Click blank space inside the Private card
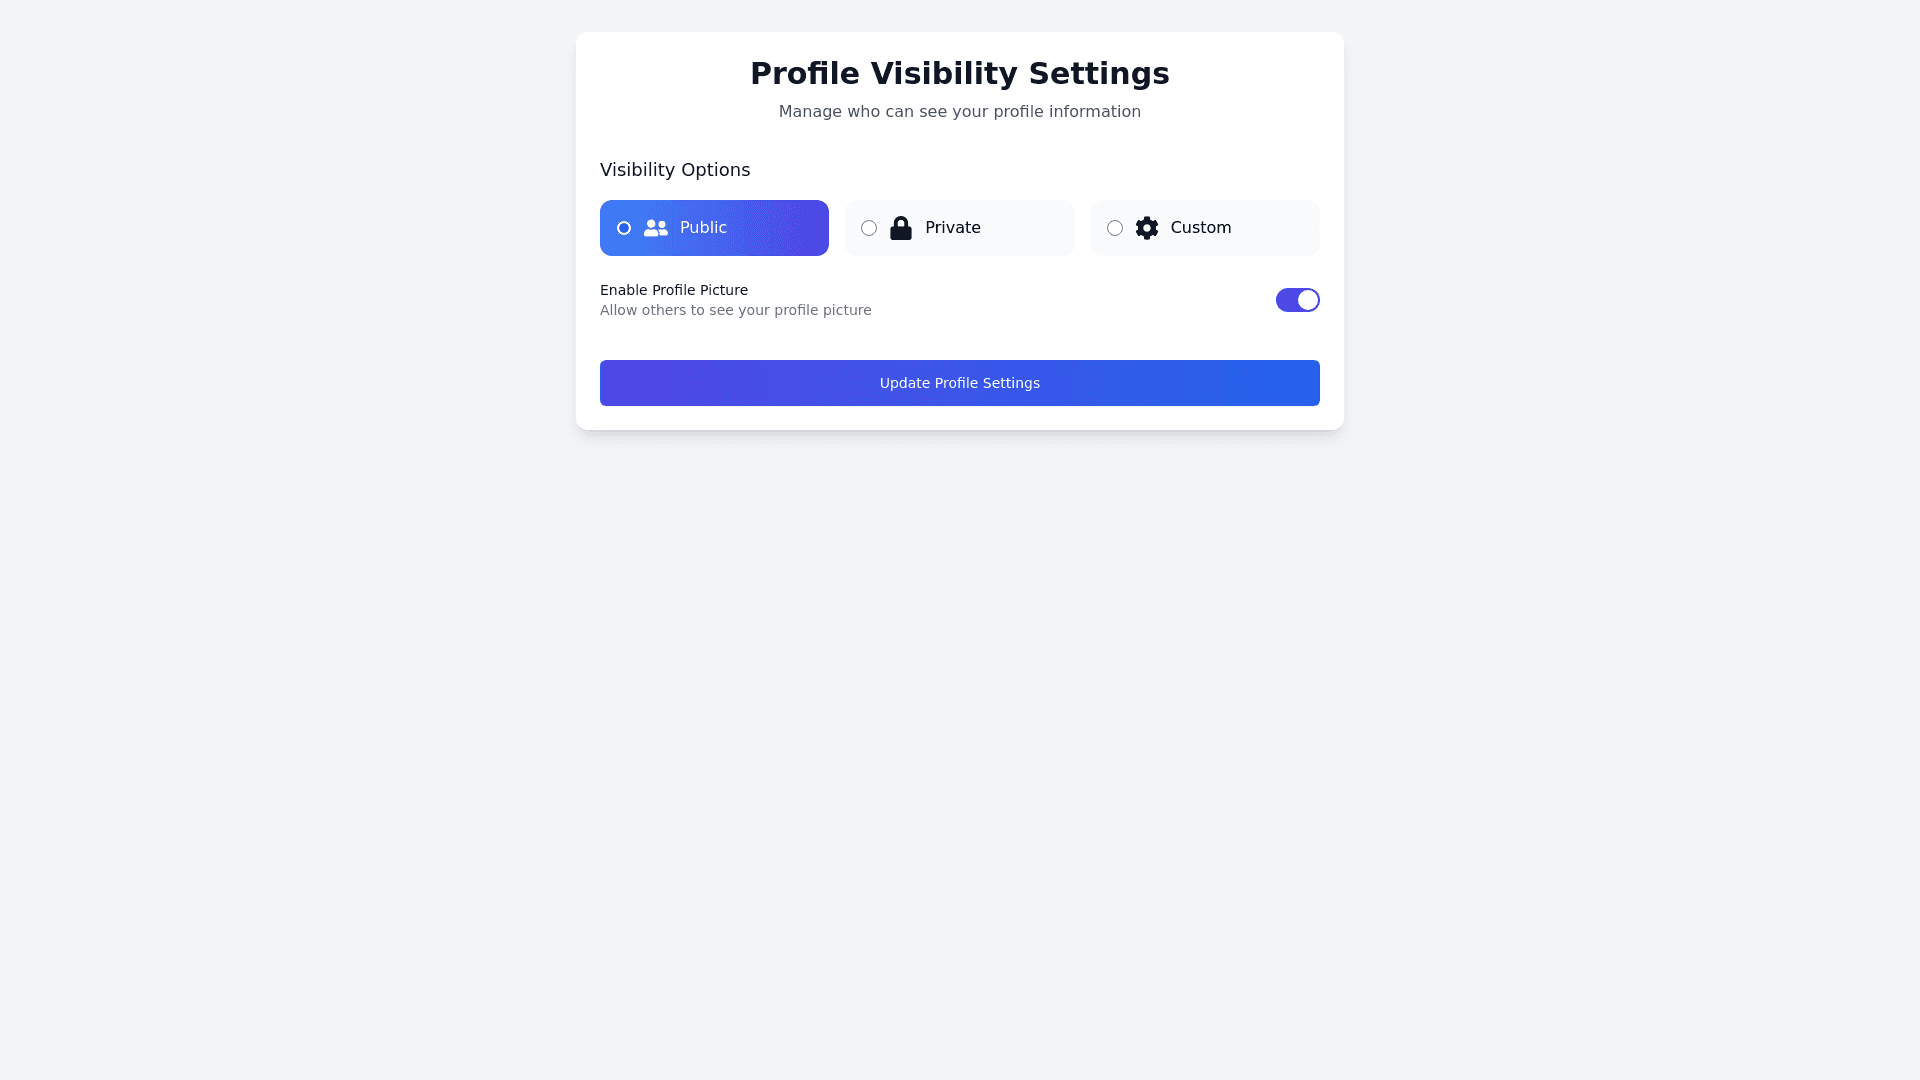This screenshot has width=1920, height=1080. (1030, 228)
